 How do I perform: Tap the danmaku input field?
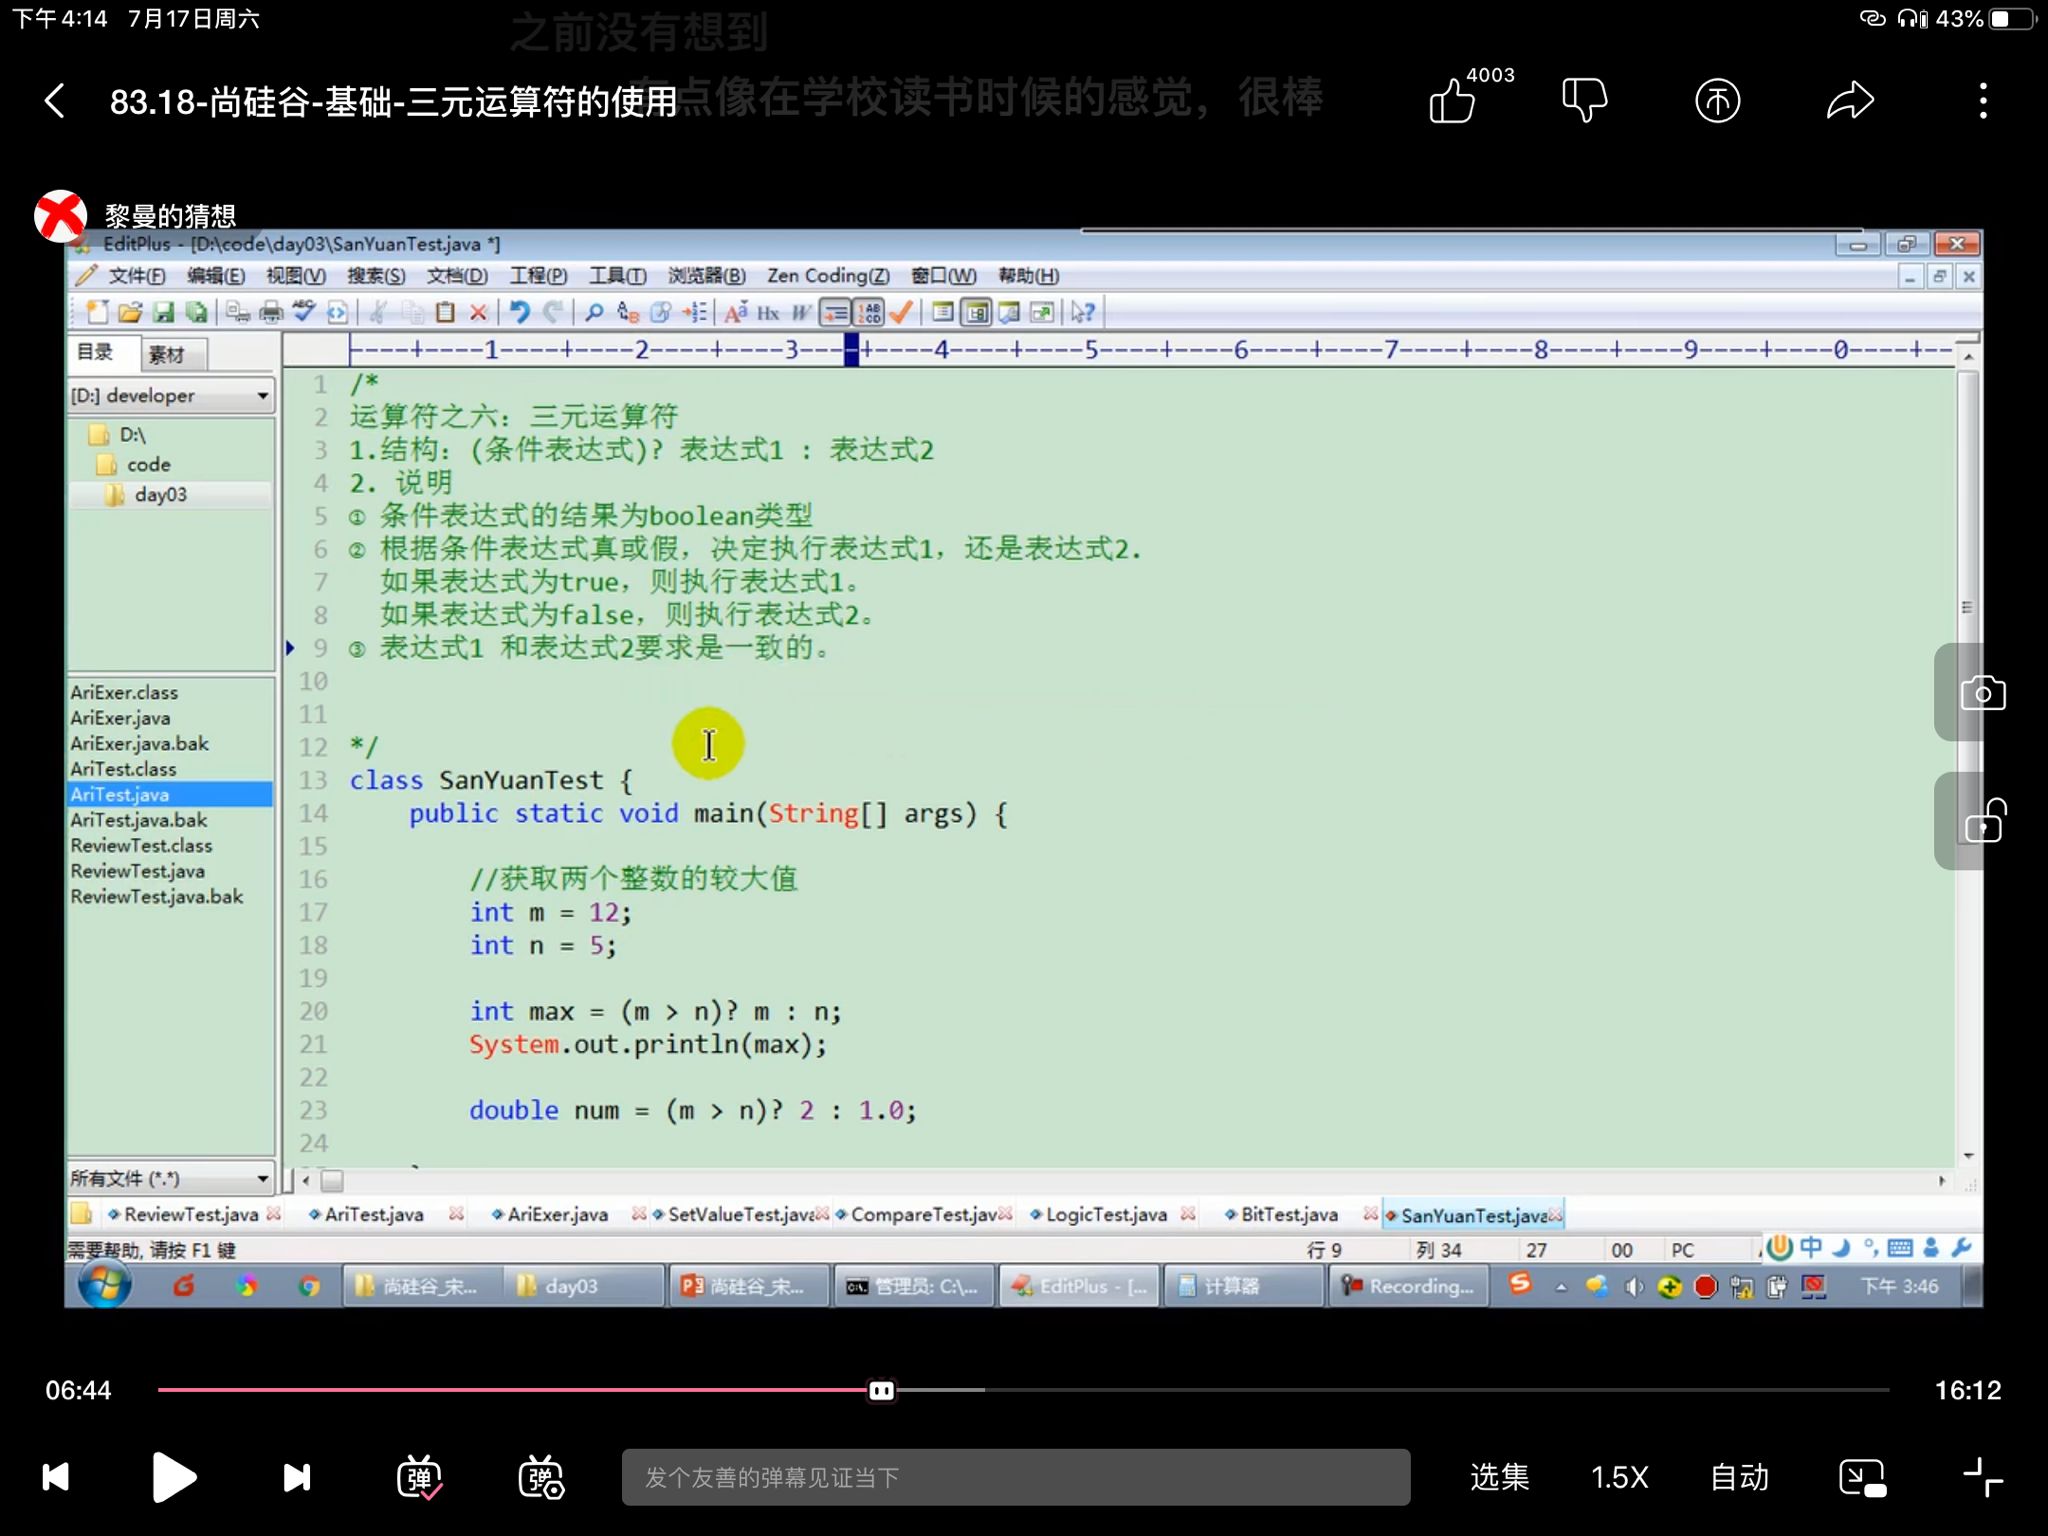[x=1016, y=1477]
